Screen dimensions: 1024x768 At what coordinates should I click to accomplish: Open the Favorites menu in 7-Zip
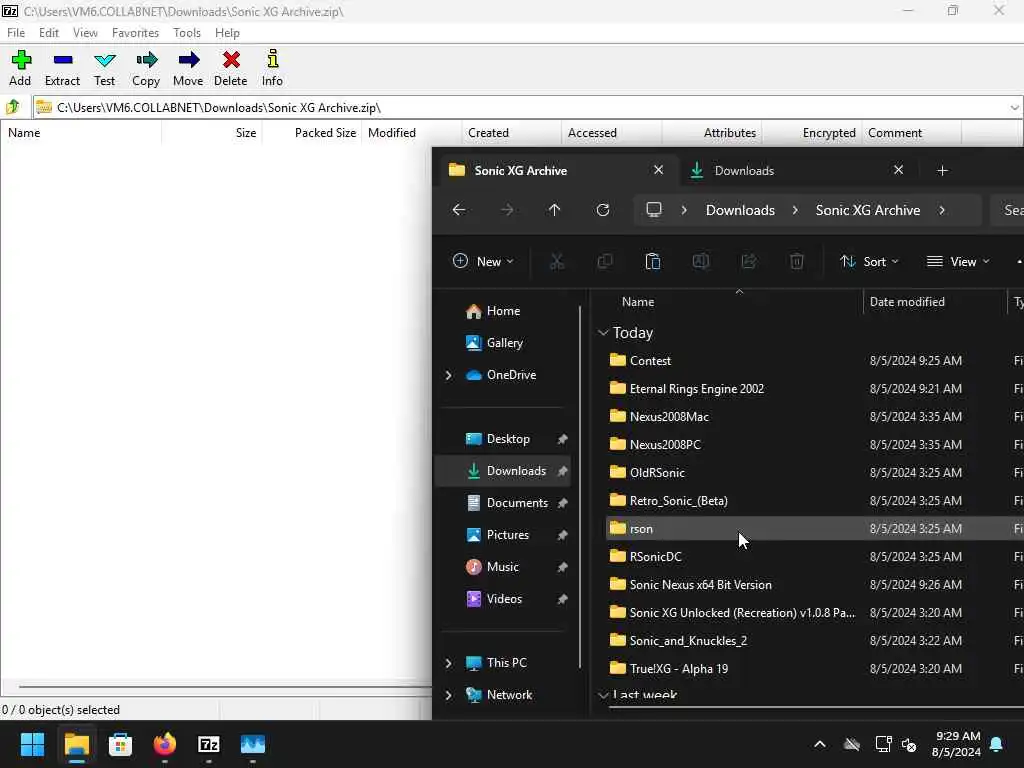pos(135,33)
